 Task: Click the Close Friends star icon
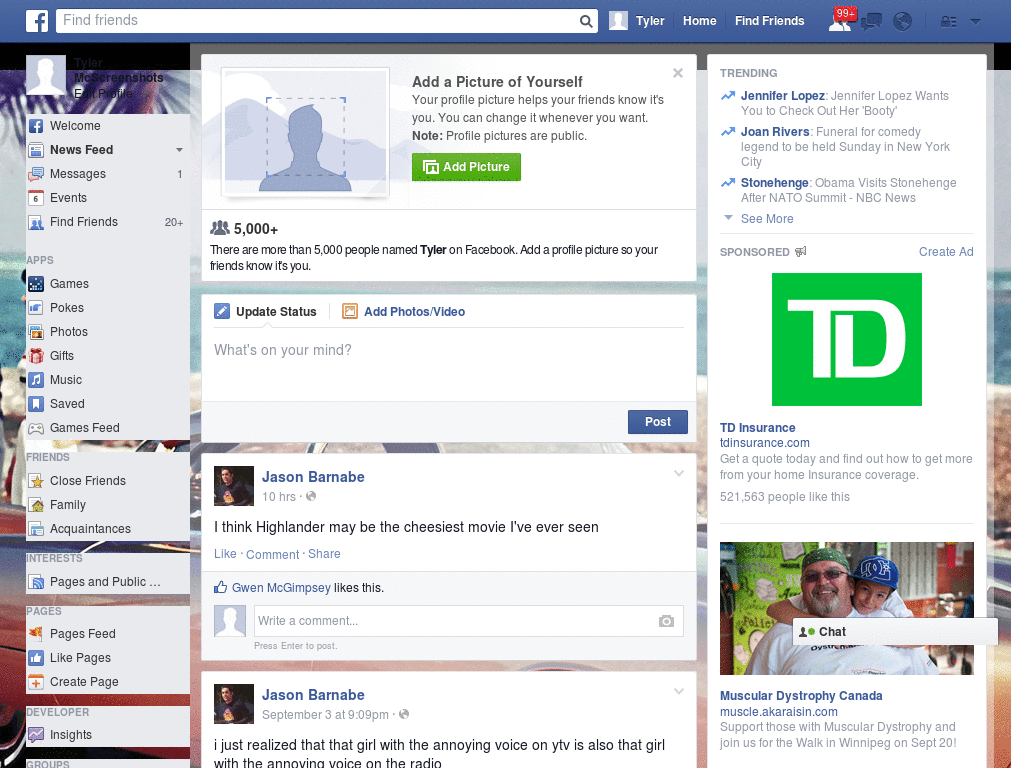click(36, 481)
